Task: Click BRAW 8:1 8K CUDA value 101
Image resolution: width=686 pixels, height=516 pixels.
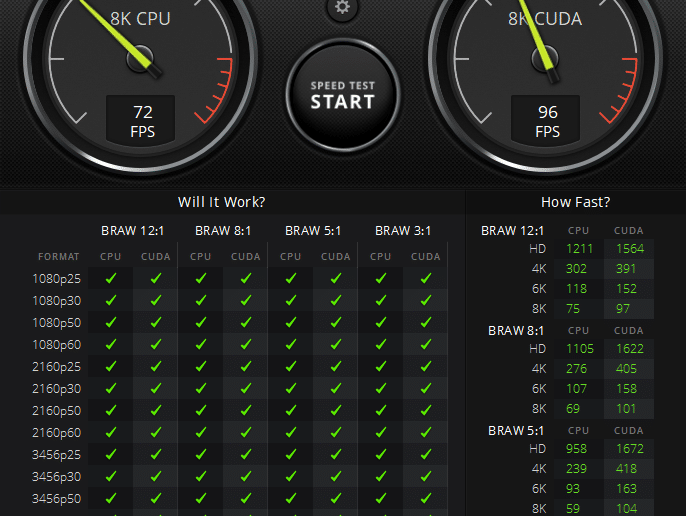Action: tap(626, 409)
